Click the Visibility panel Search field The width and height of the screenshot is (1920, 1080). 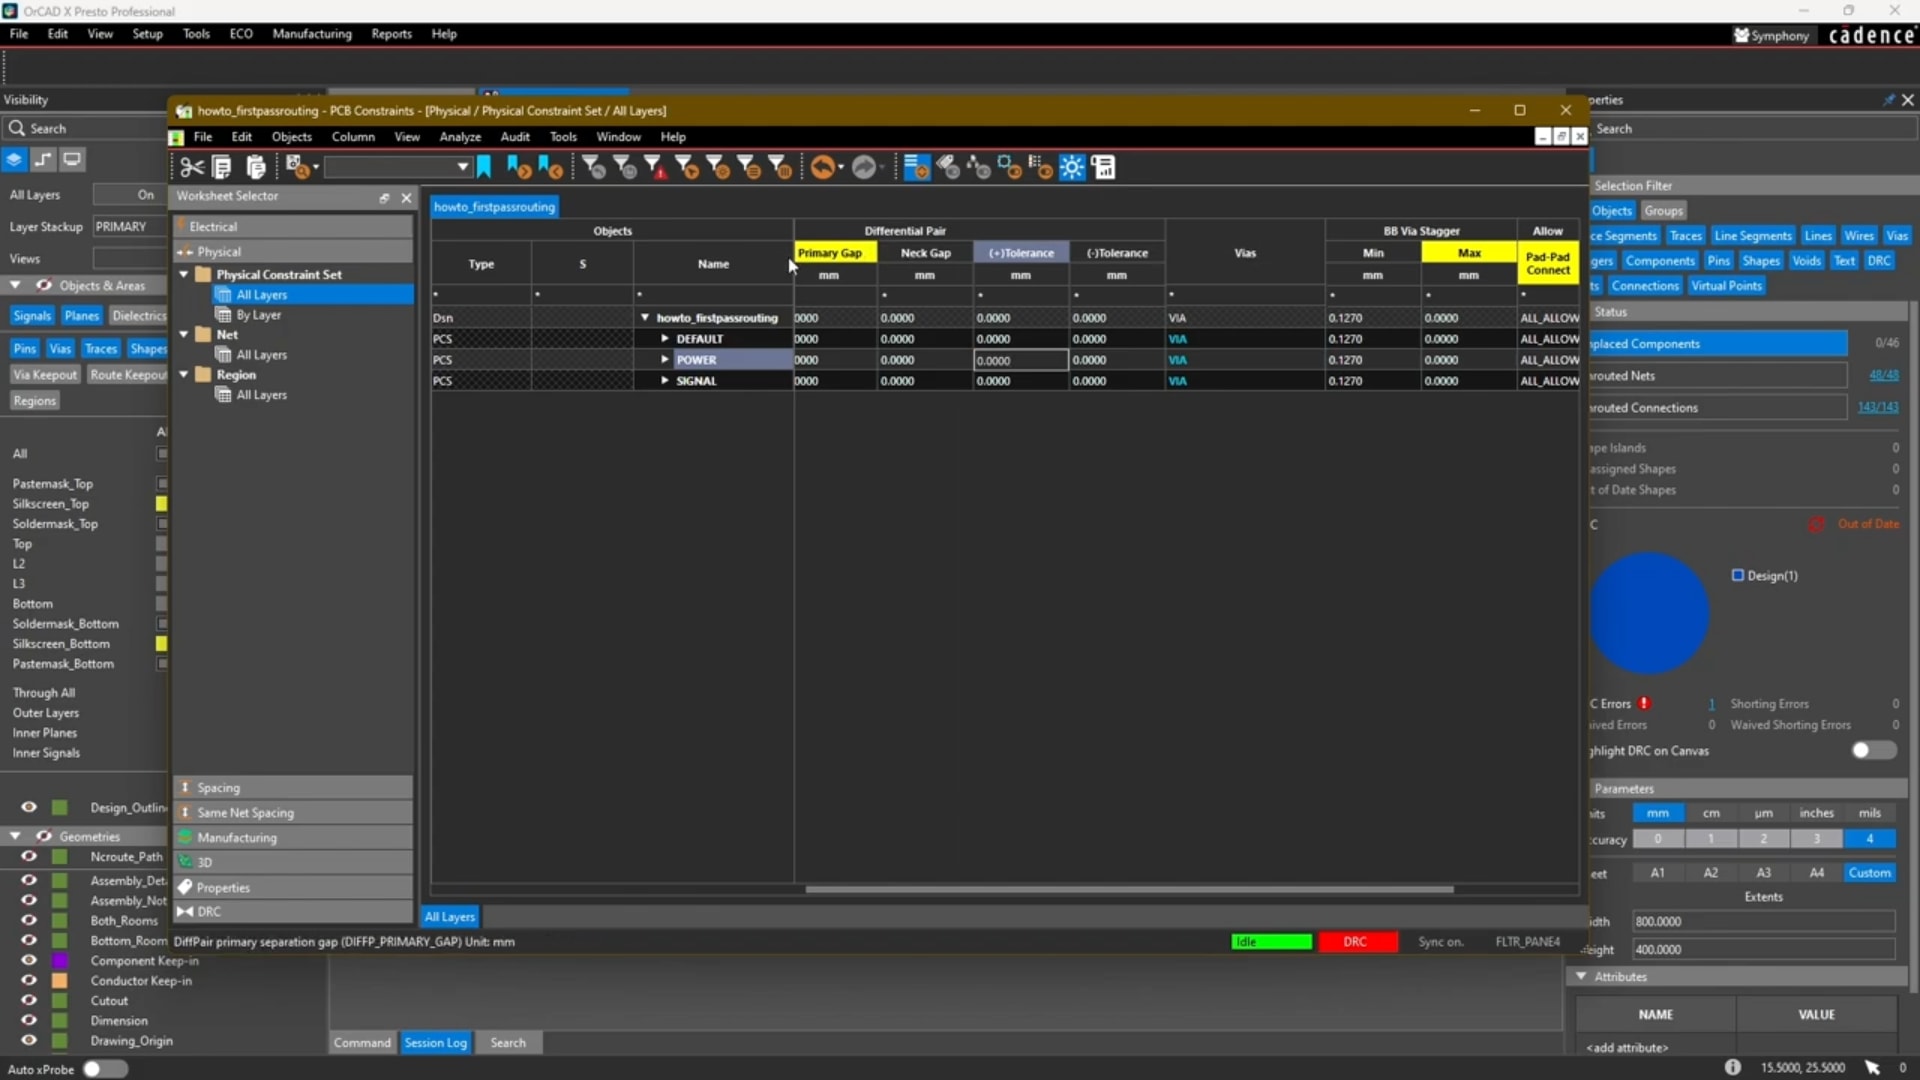point(84,128)
